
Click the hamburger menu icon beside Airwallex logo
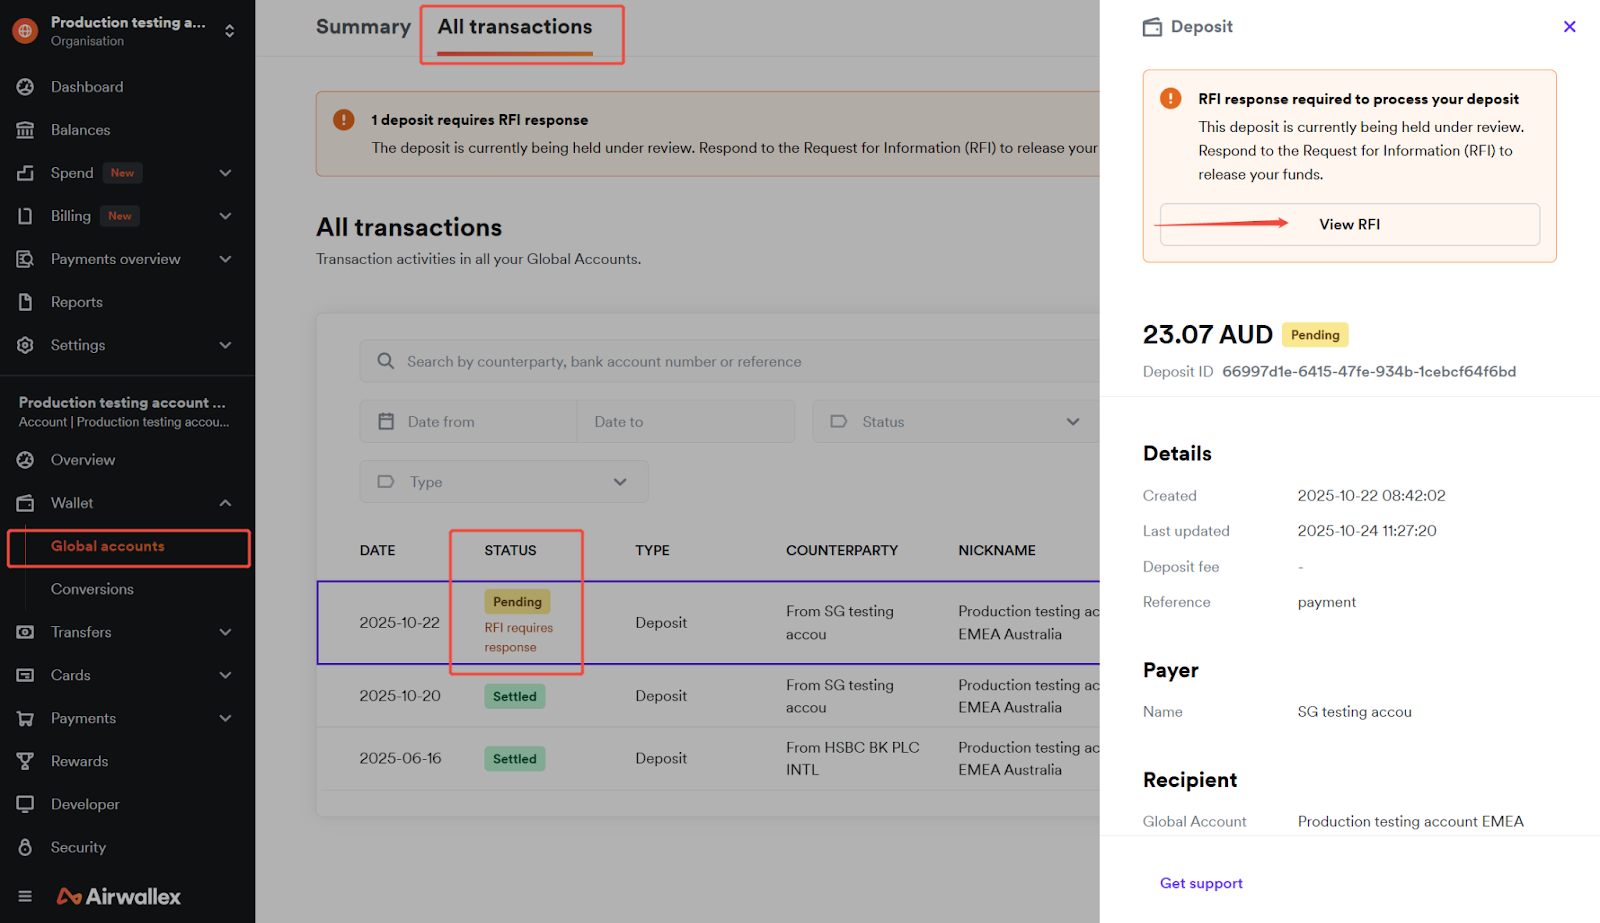25,896
